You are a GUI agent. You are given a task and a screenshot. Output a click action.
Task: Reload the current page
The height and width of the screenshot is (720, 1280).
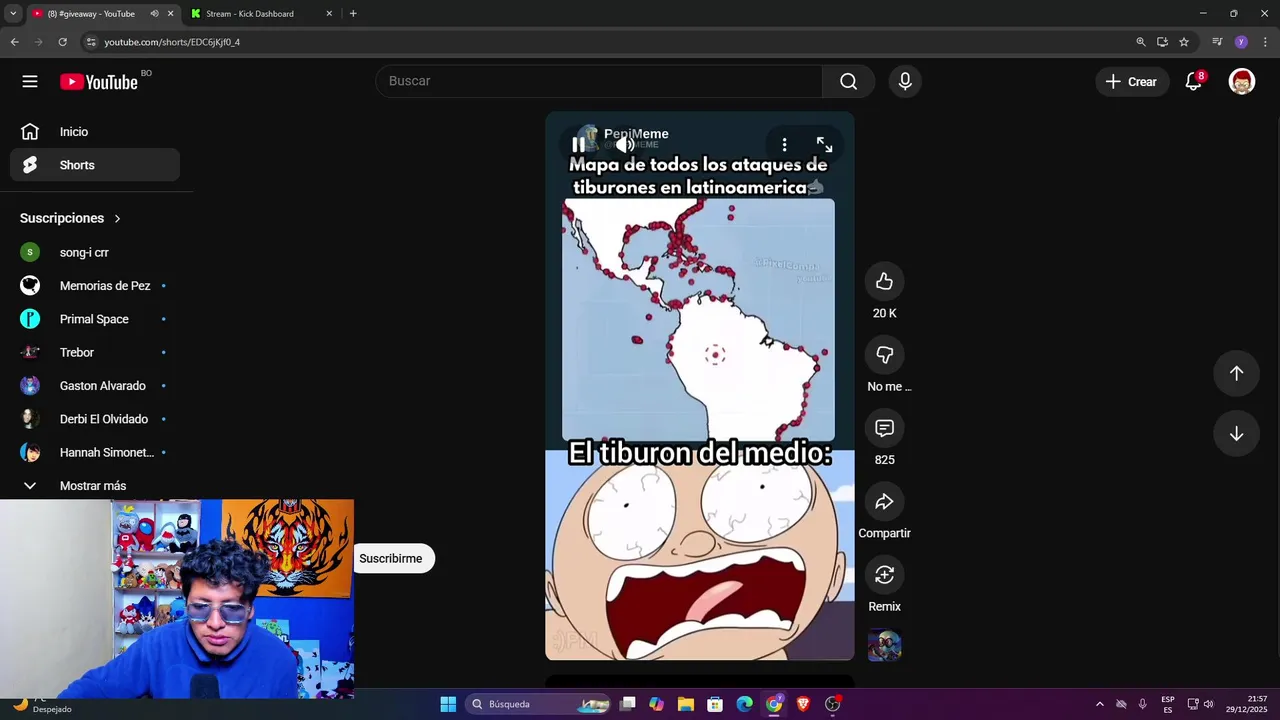pyautogui.click(x=62, y=42)
